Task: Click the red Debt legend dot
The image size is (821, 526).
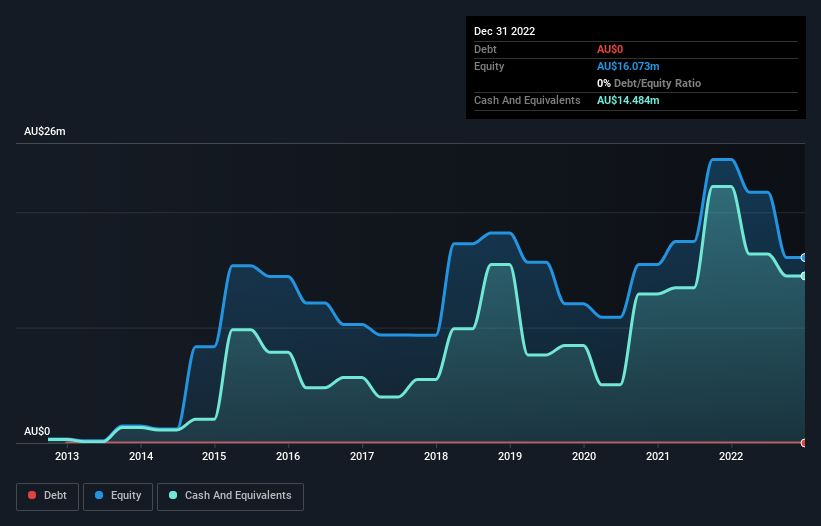Action: [x=32, y=495]
